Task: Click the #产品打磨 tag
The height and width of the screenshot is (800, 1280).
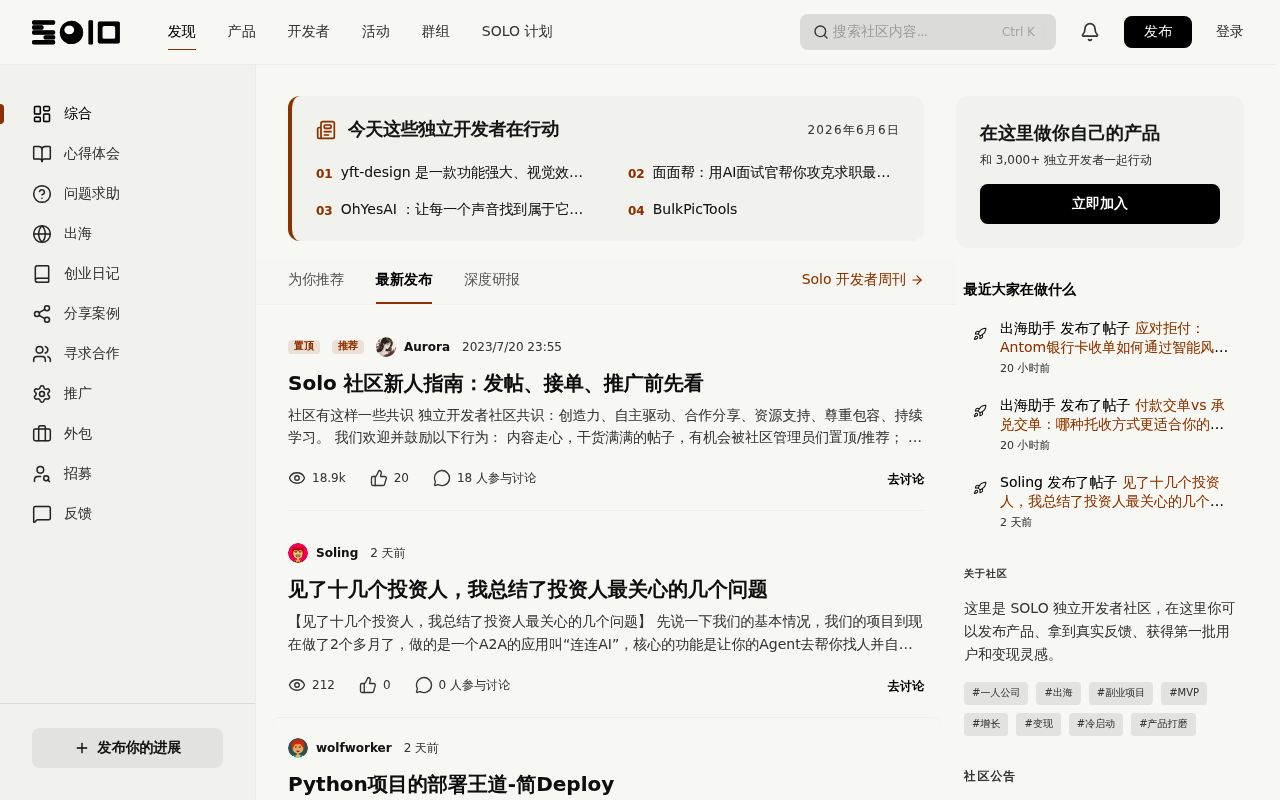Action: pos(1163,724)
